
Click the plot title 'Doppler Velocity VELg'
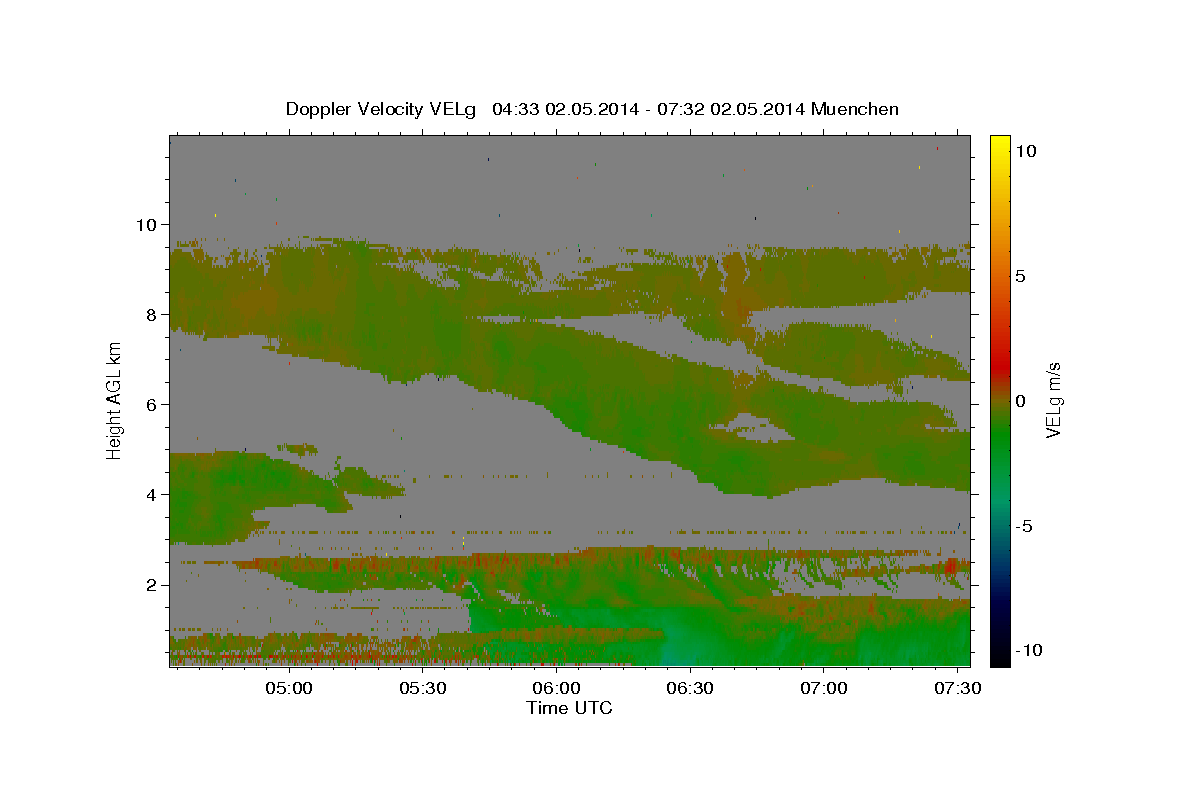click(383, 109)
